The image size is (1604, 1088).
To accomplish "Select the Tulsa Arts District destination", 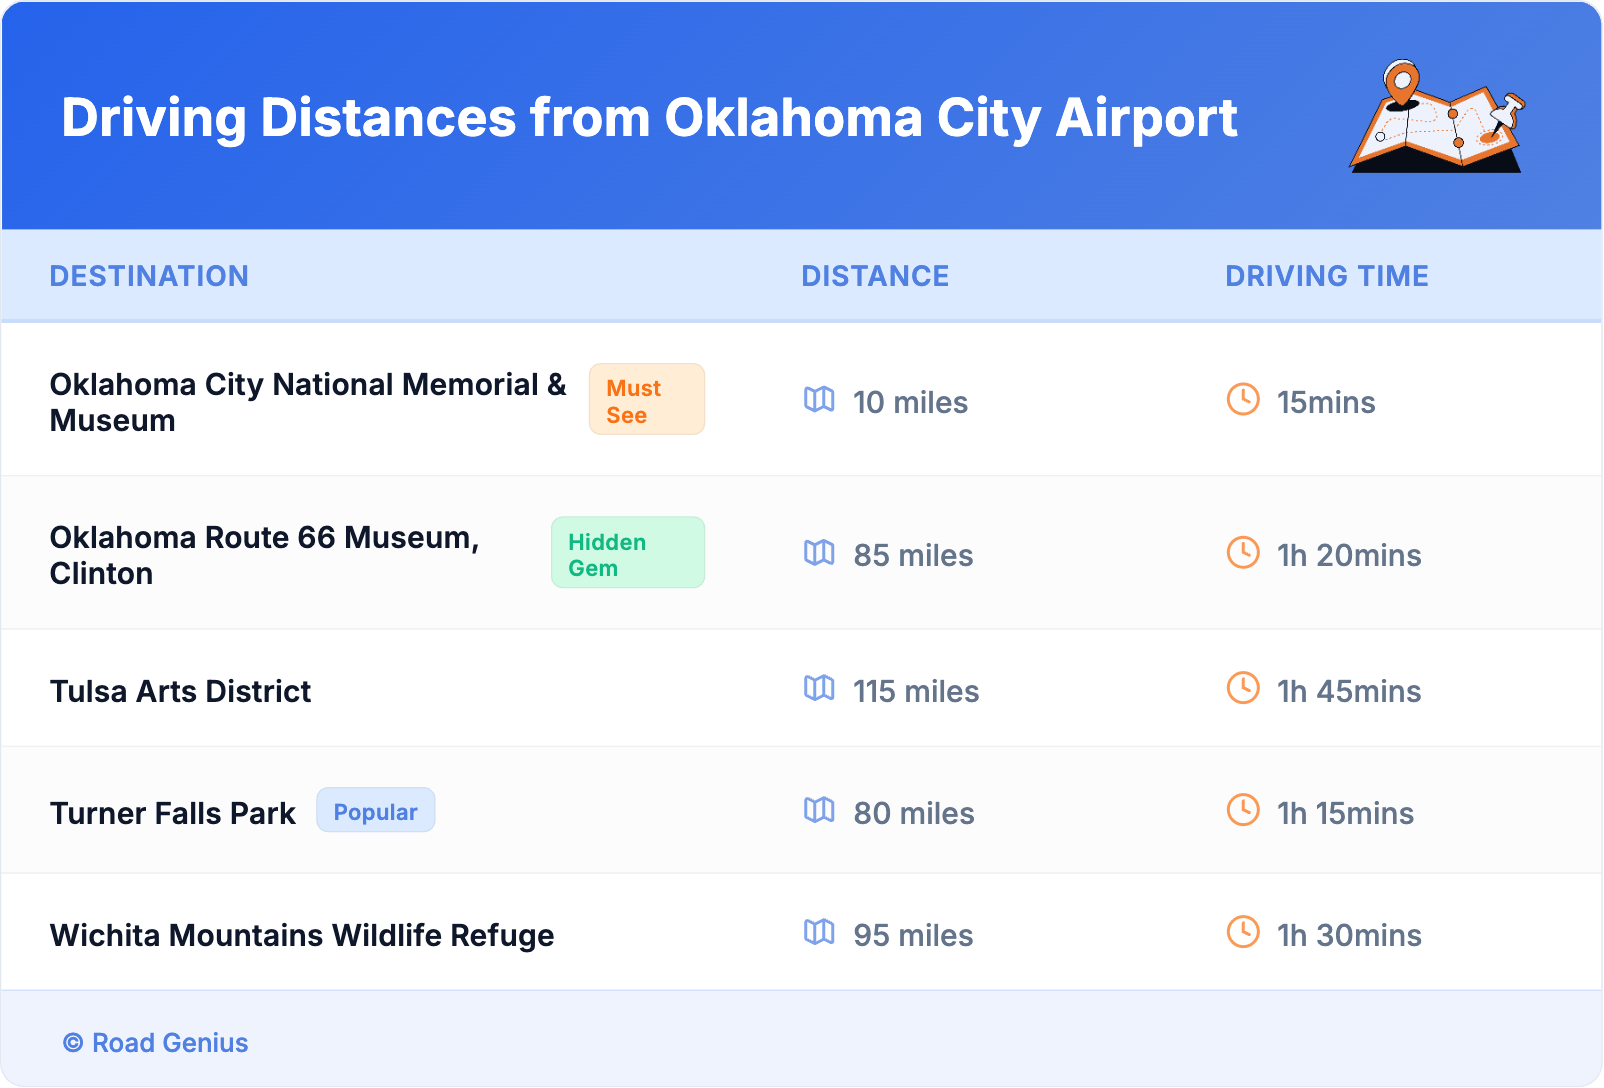I will (x=180, y=691).
